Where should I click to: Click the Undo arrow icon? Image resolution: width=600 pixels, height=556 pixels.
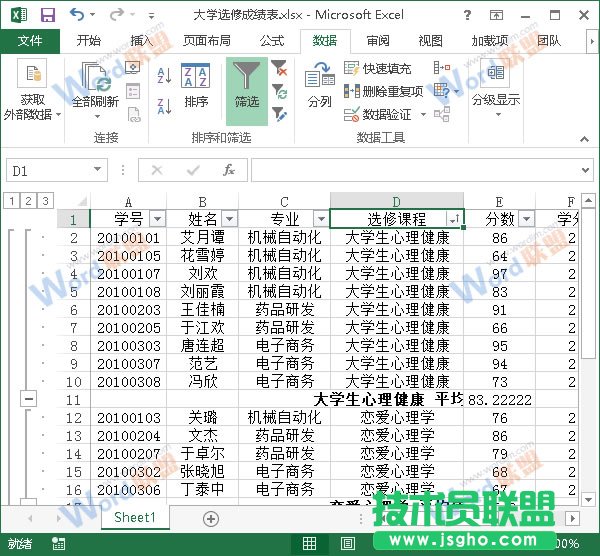tap(77, 15)
